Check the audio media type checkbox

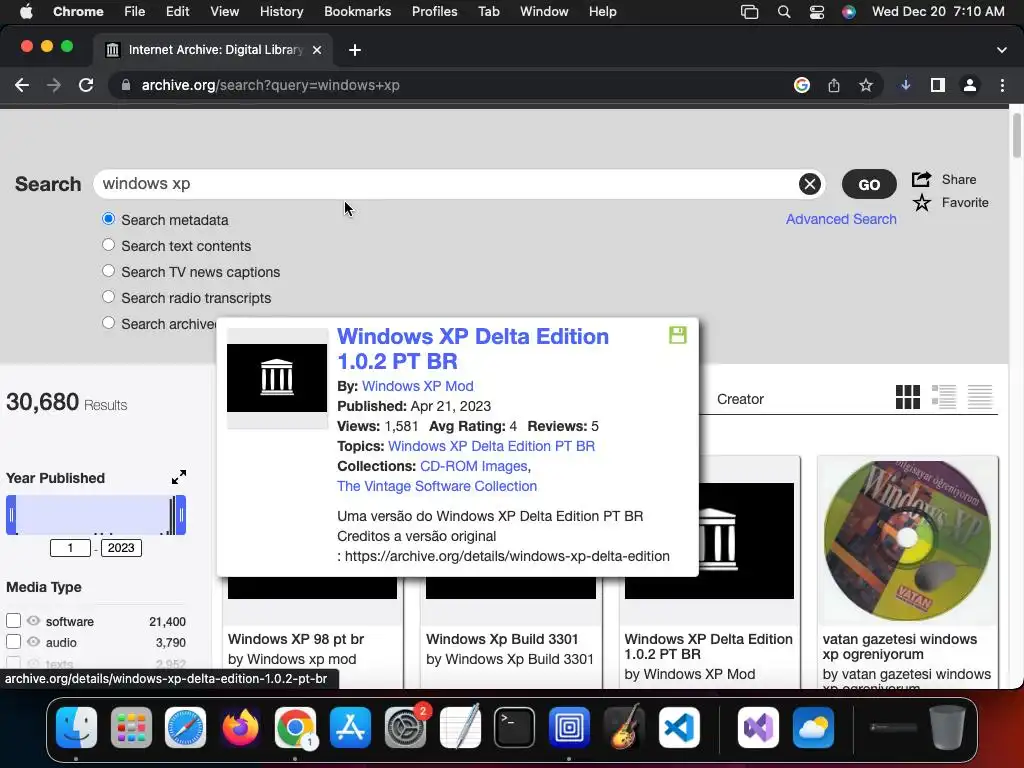click(x=13, y=641)
